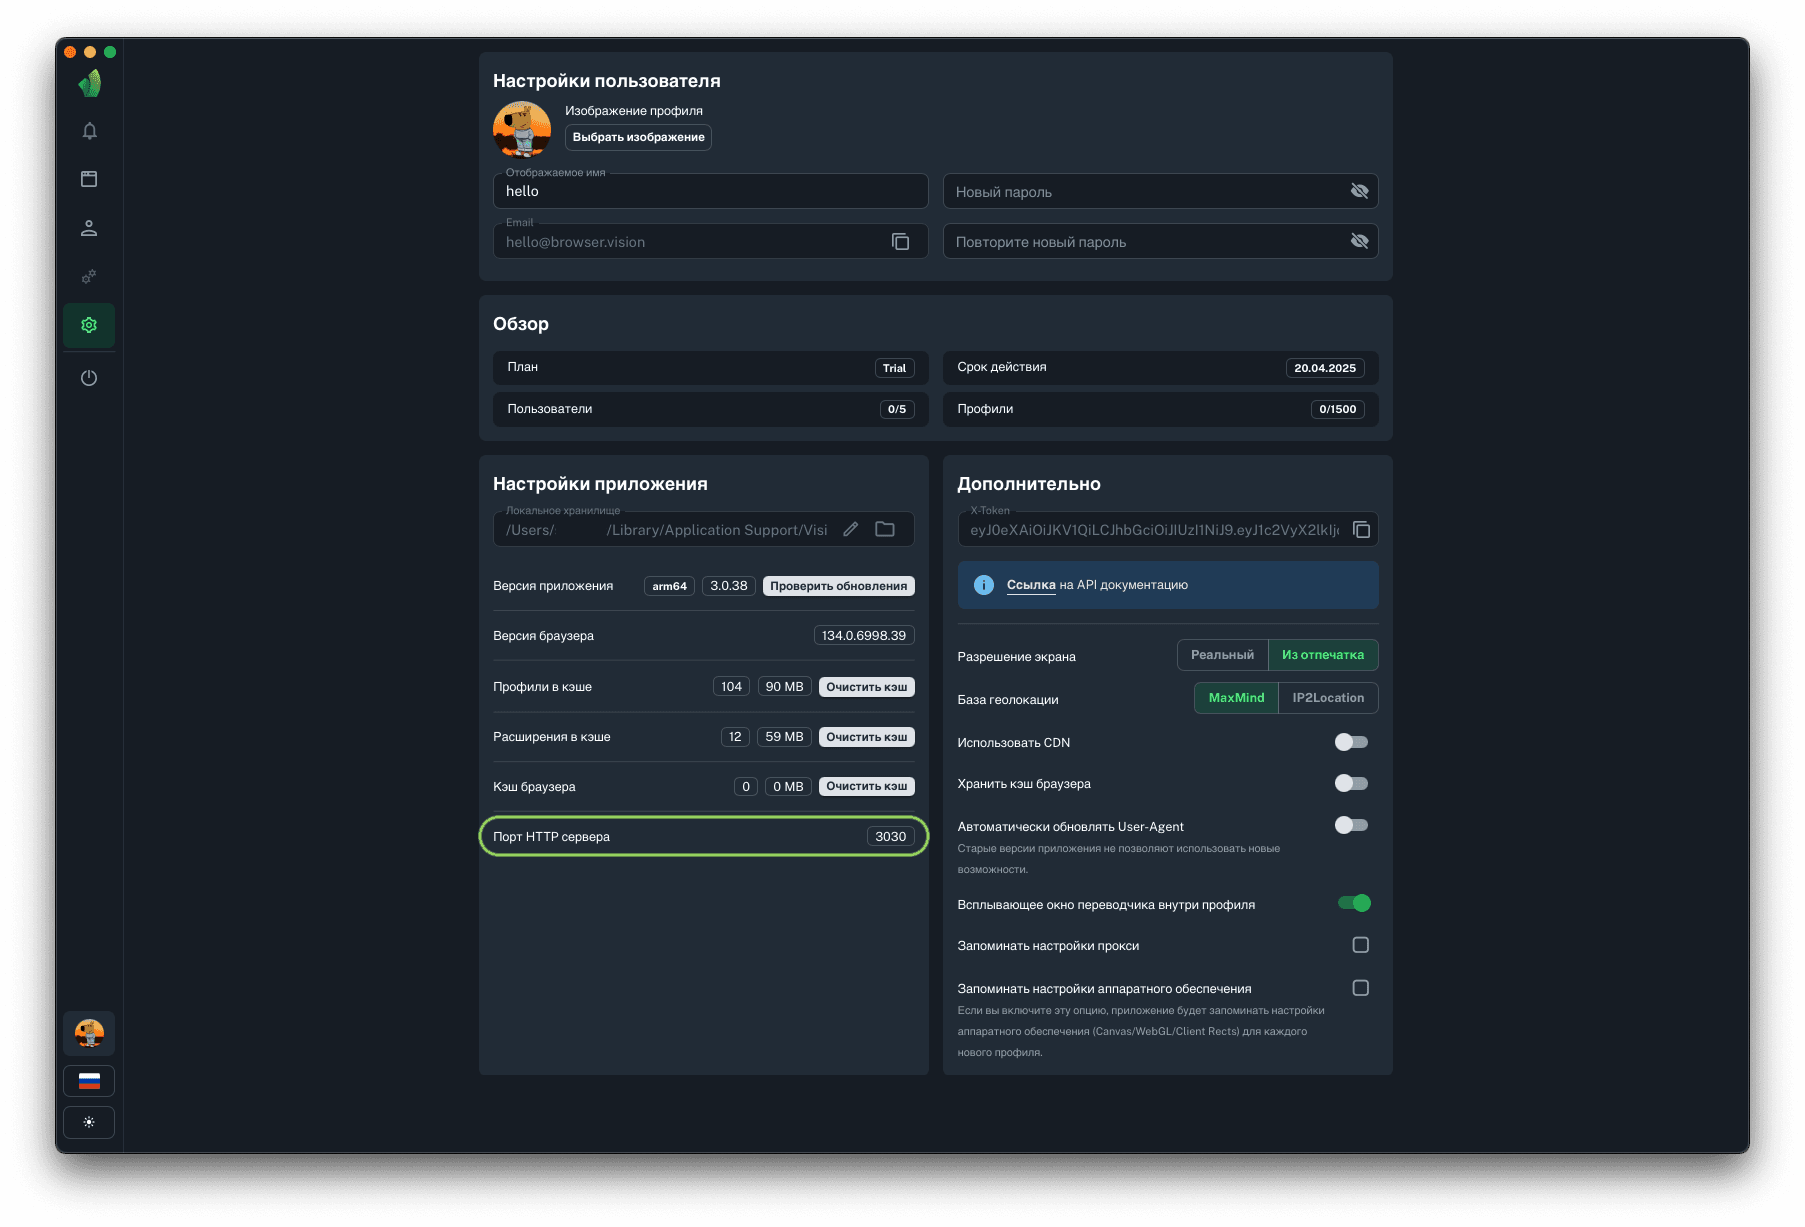
Task: Open the Ссылка API documentation link
Action: click(x=1030, y=585)
